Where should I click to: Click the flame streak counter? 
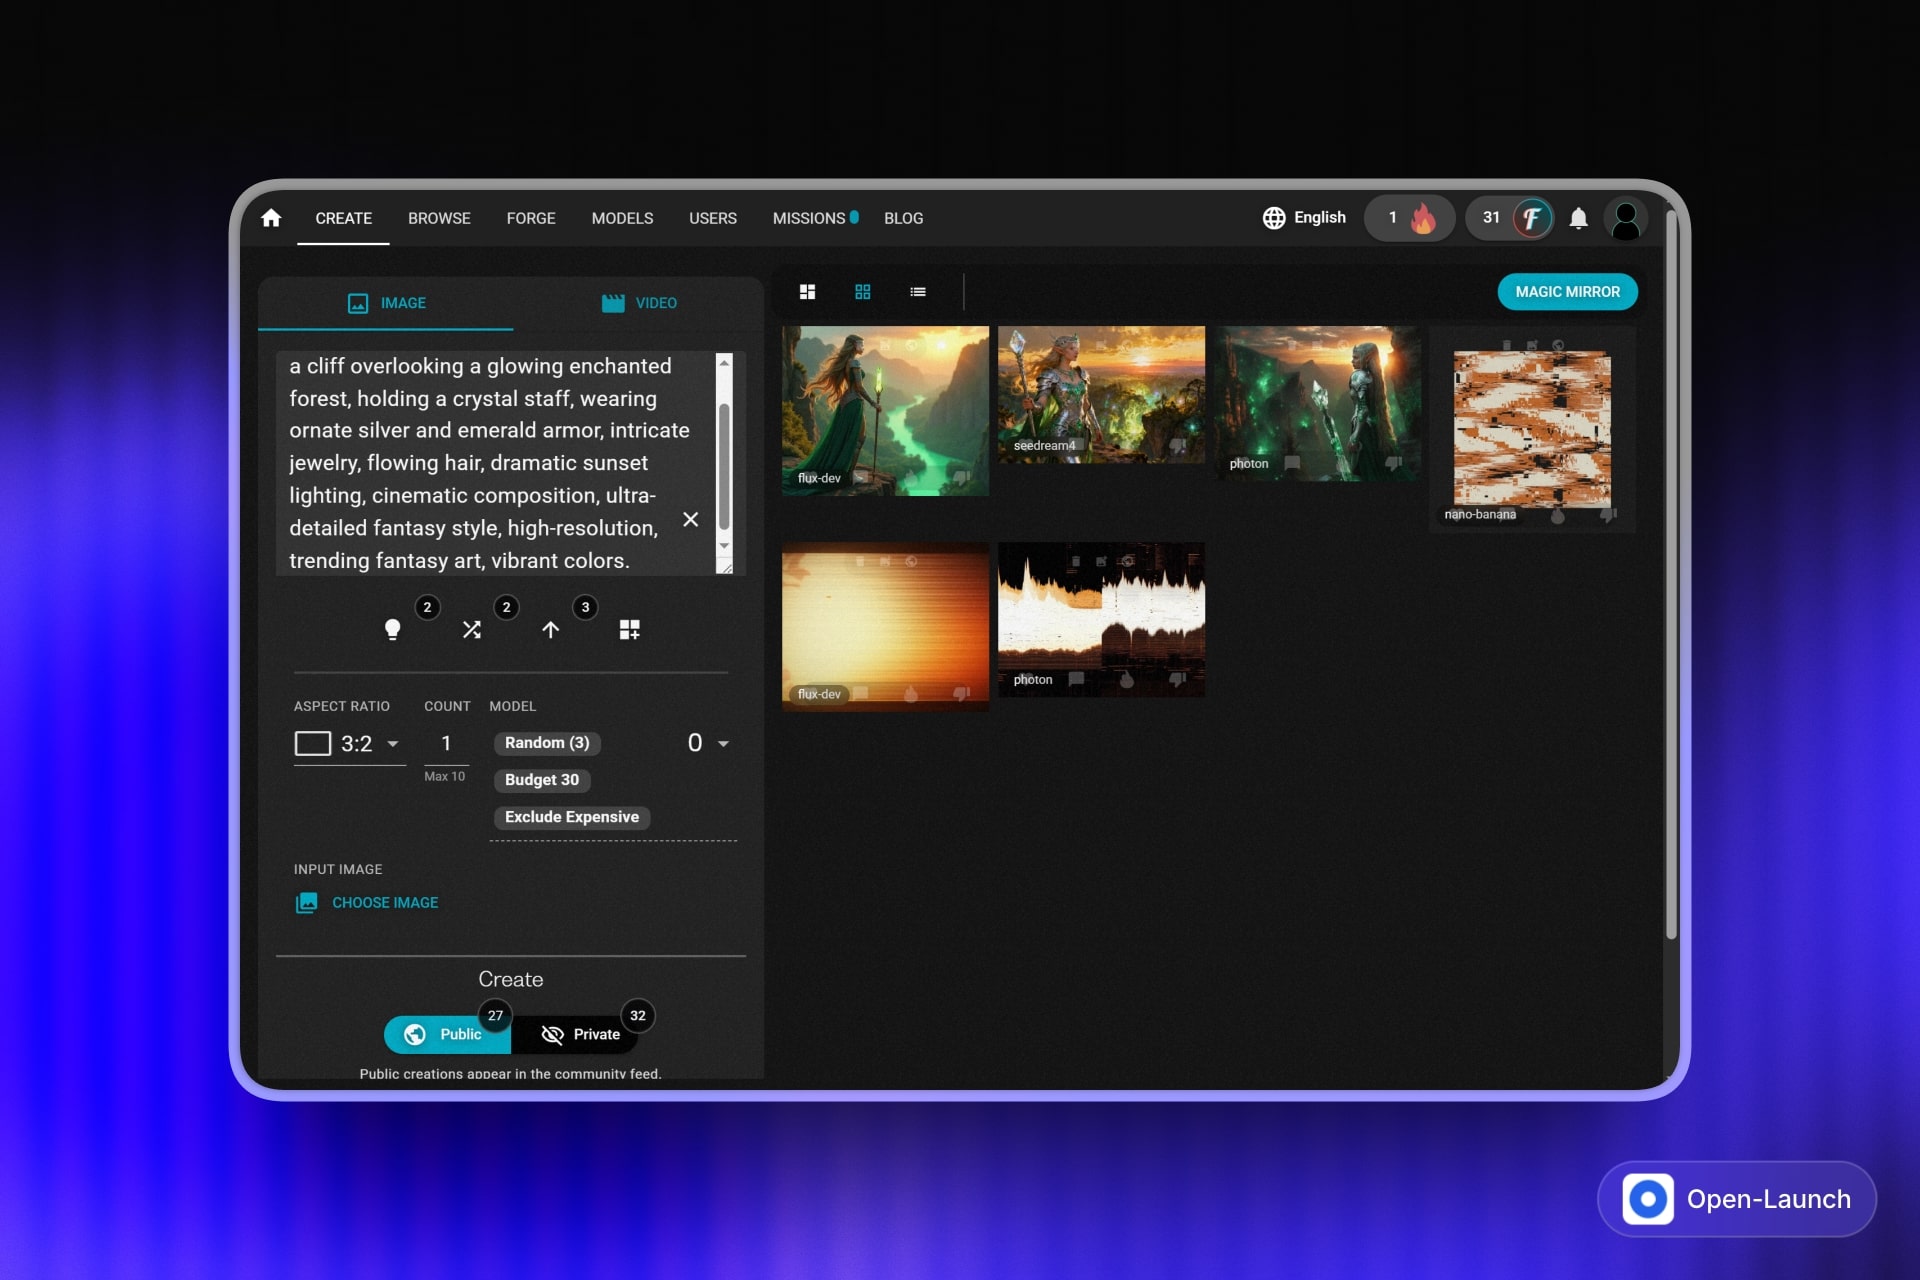coord(1409,218)
